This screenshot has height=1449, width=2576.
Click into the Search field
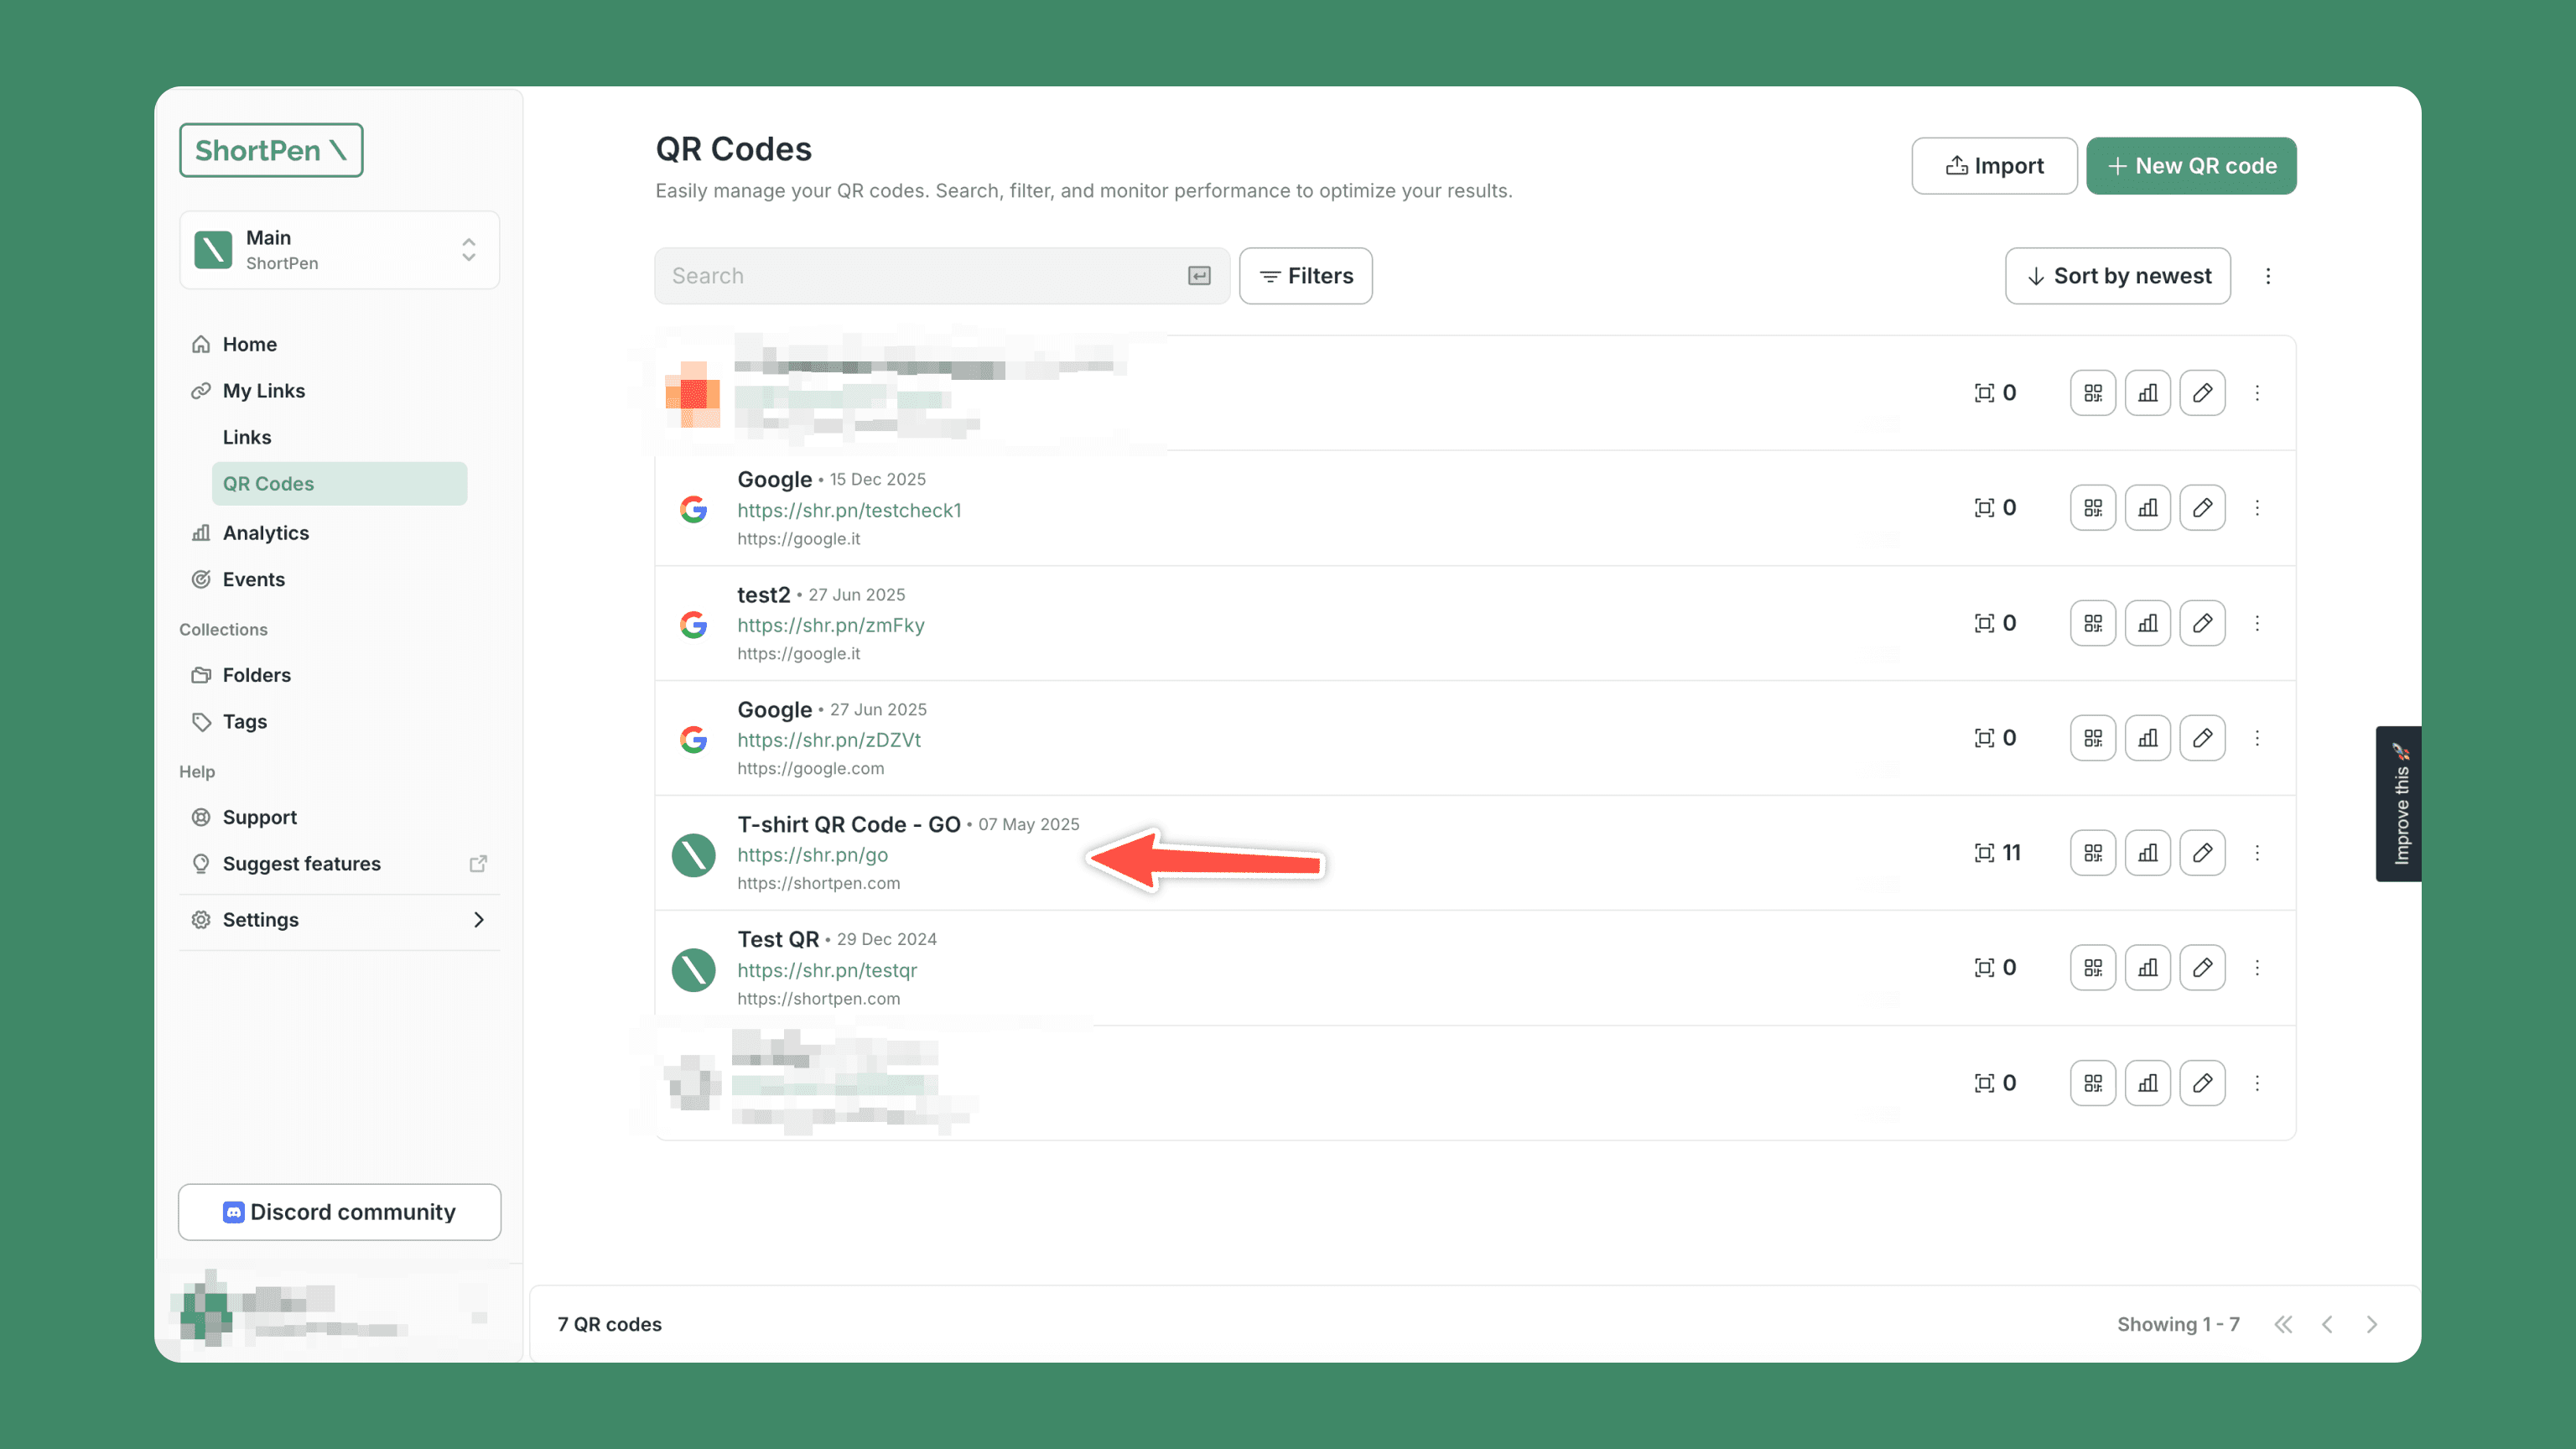[920, 276]
